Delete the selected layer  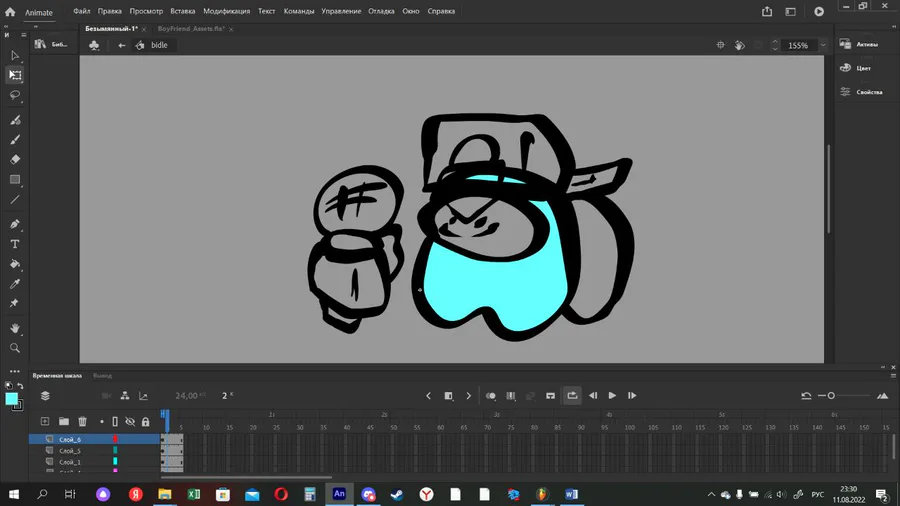coord(83,422)
